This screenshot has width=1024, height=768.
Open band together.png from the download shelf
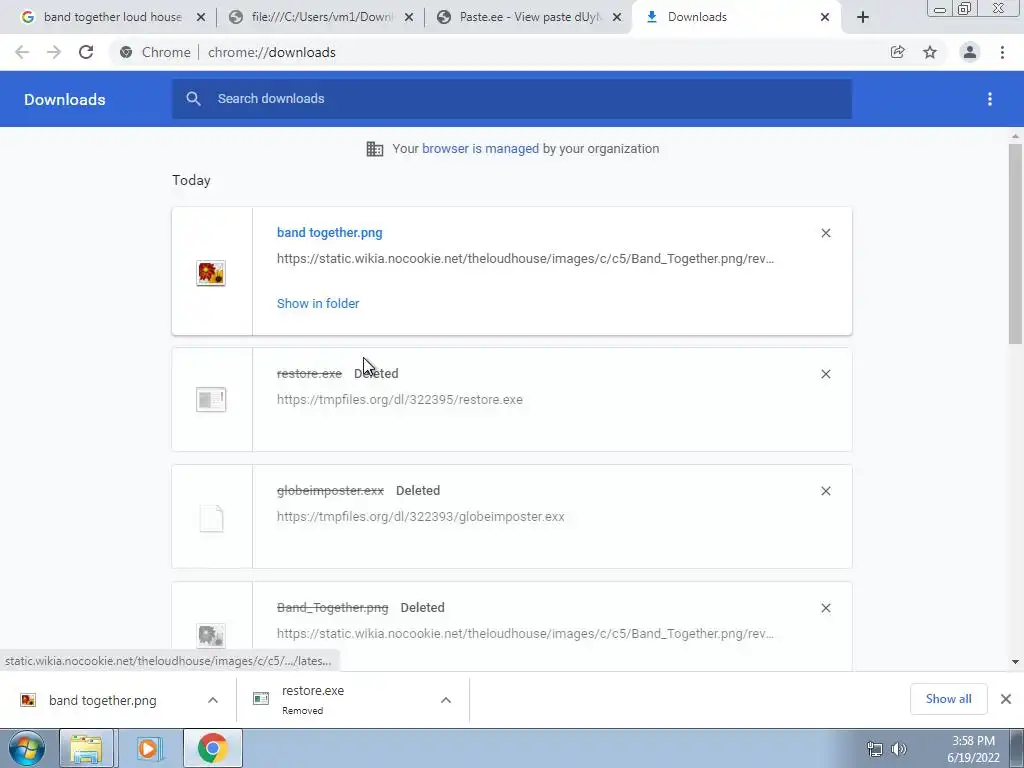coord(103,701)
